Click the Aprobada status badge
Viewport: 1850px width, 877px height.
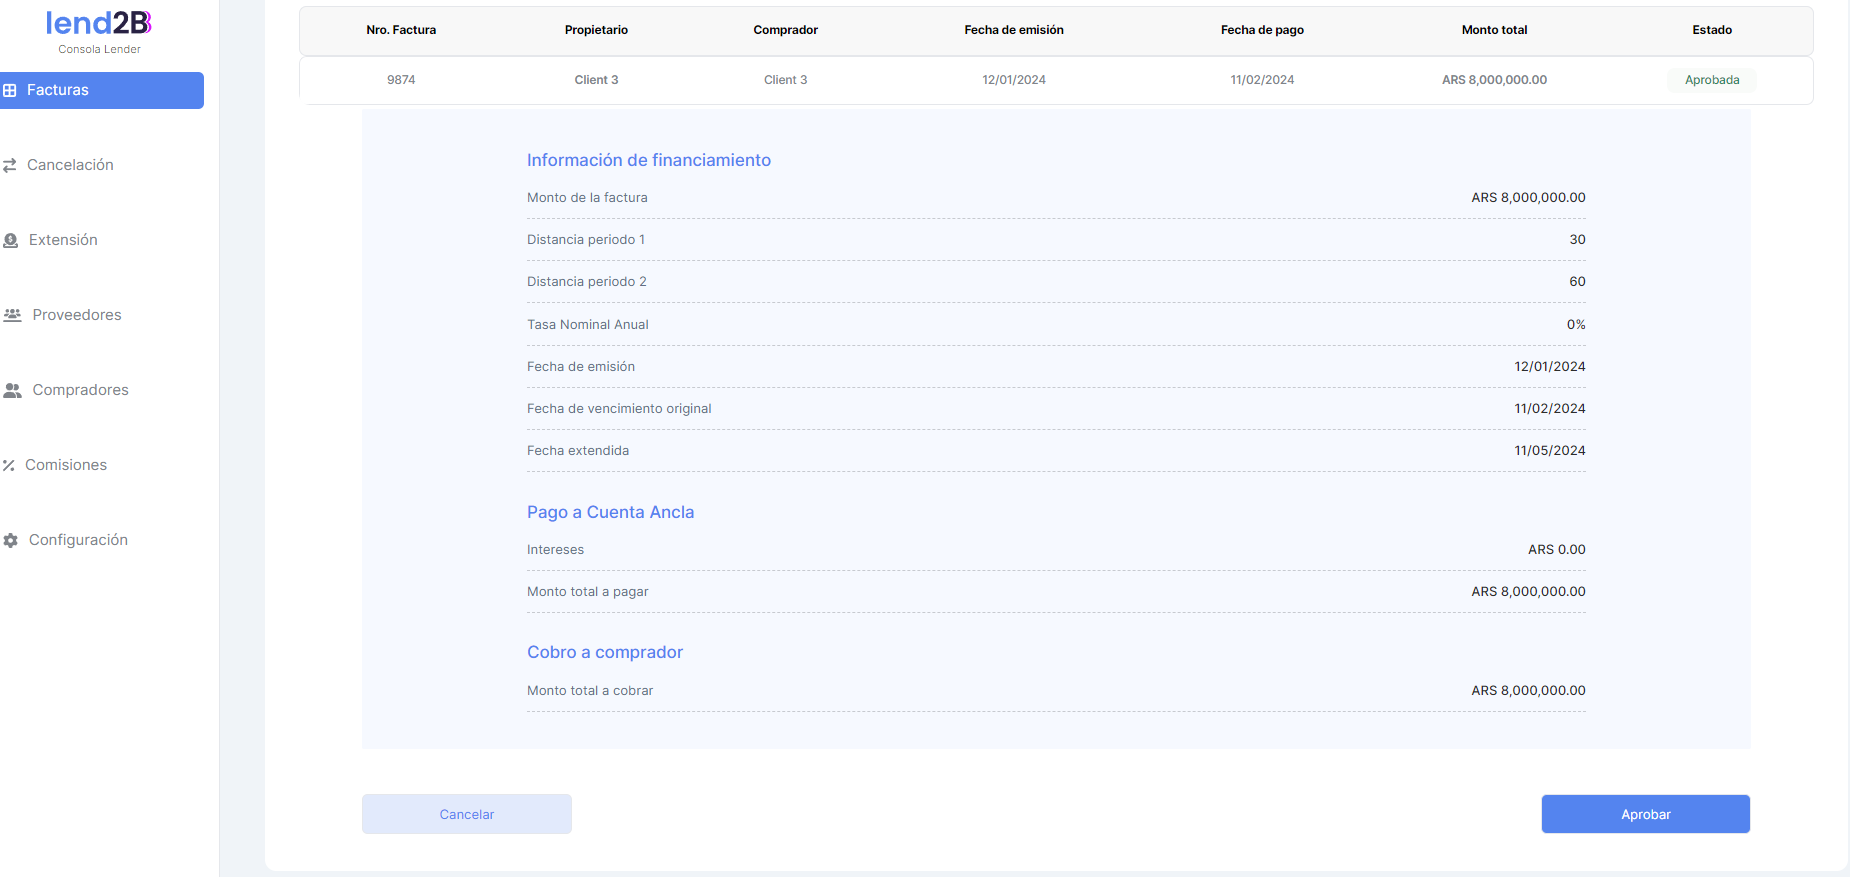(1711, 80)
